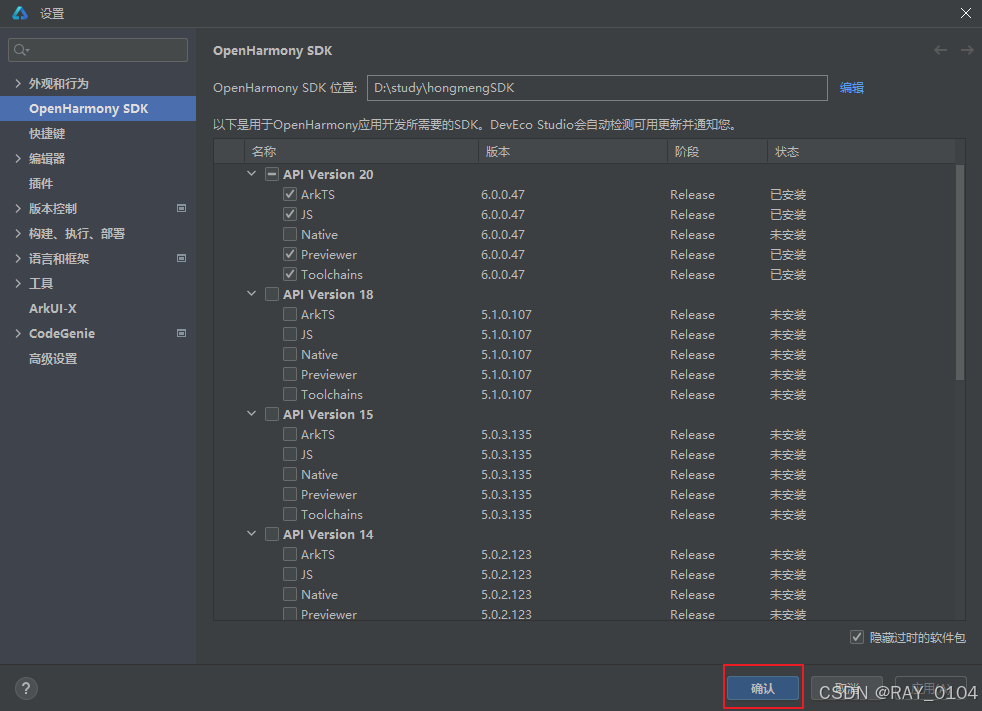Select OpenHarmony SDK in sidebar
The image size is (982, 711).
point(98,108)
